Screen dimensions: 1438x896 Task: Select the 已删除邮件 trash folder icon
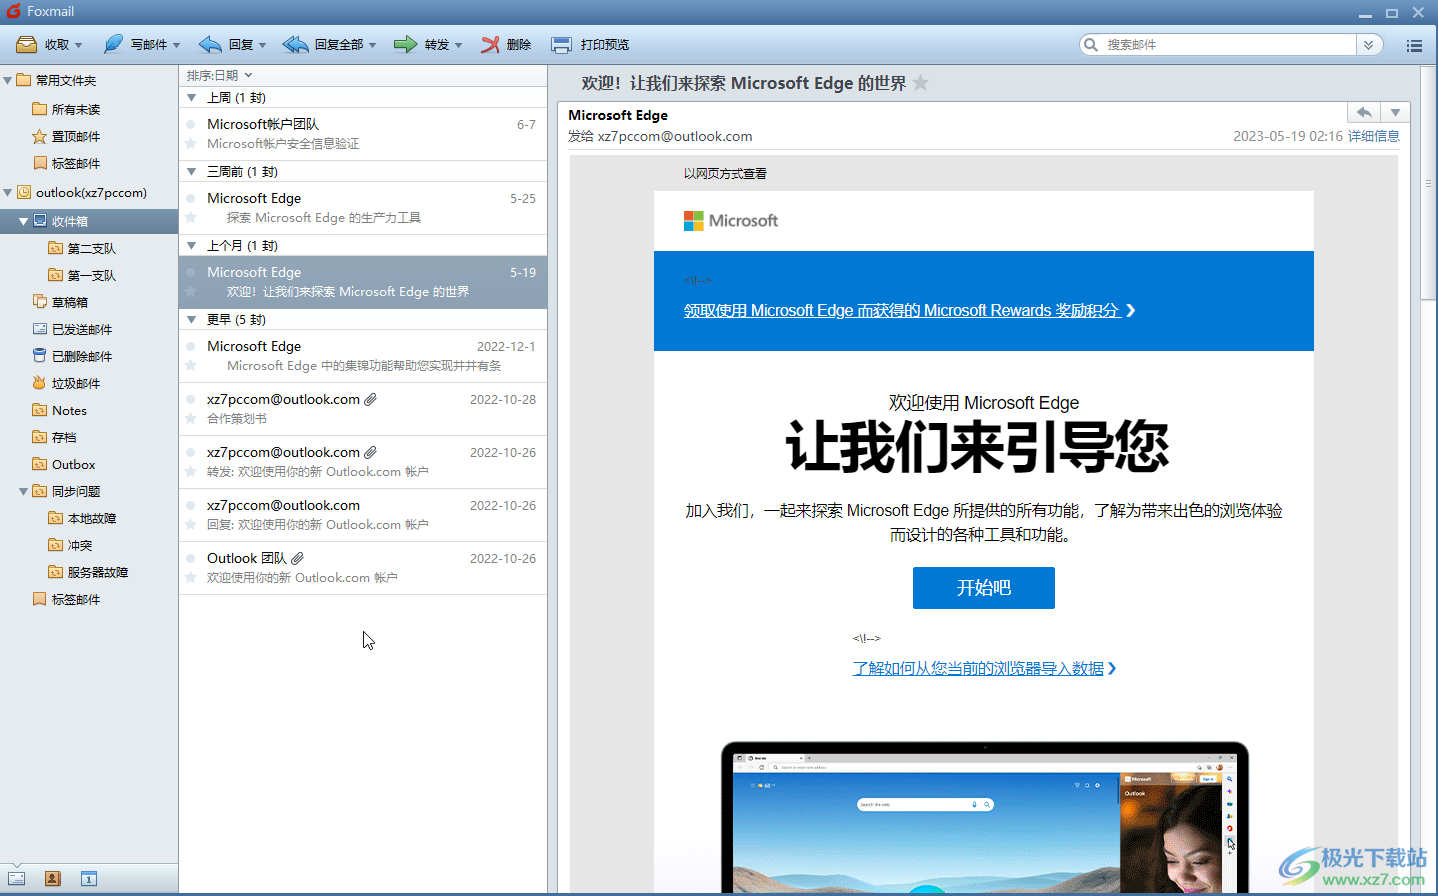(39, 356)
